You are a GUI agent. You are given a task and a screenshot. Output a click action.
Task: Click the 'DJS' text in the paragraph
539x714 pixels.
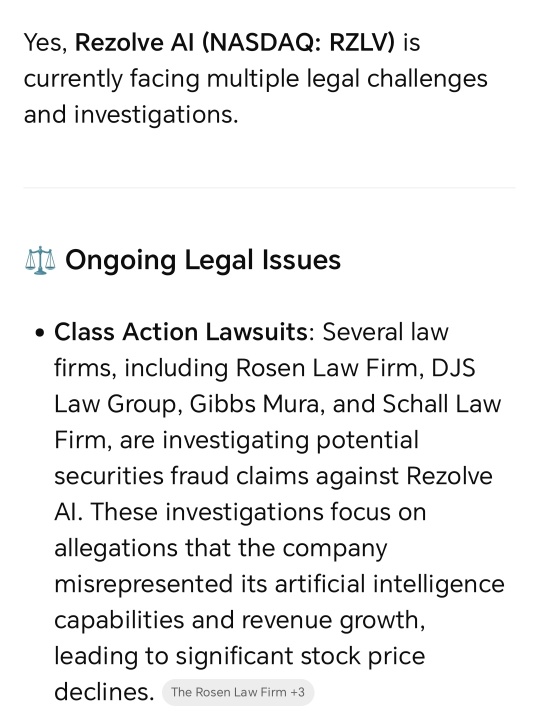(x=453, y=368)
